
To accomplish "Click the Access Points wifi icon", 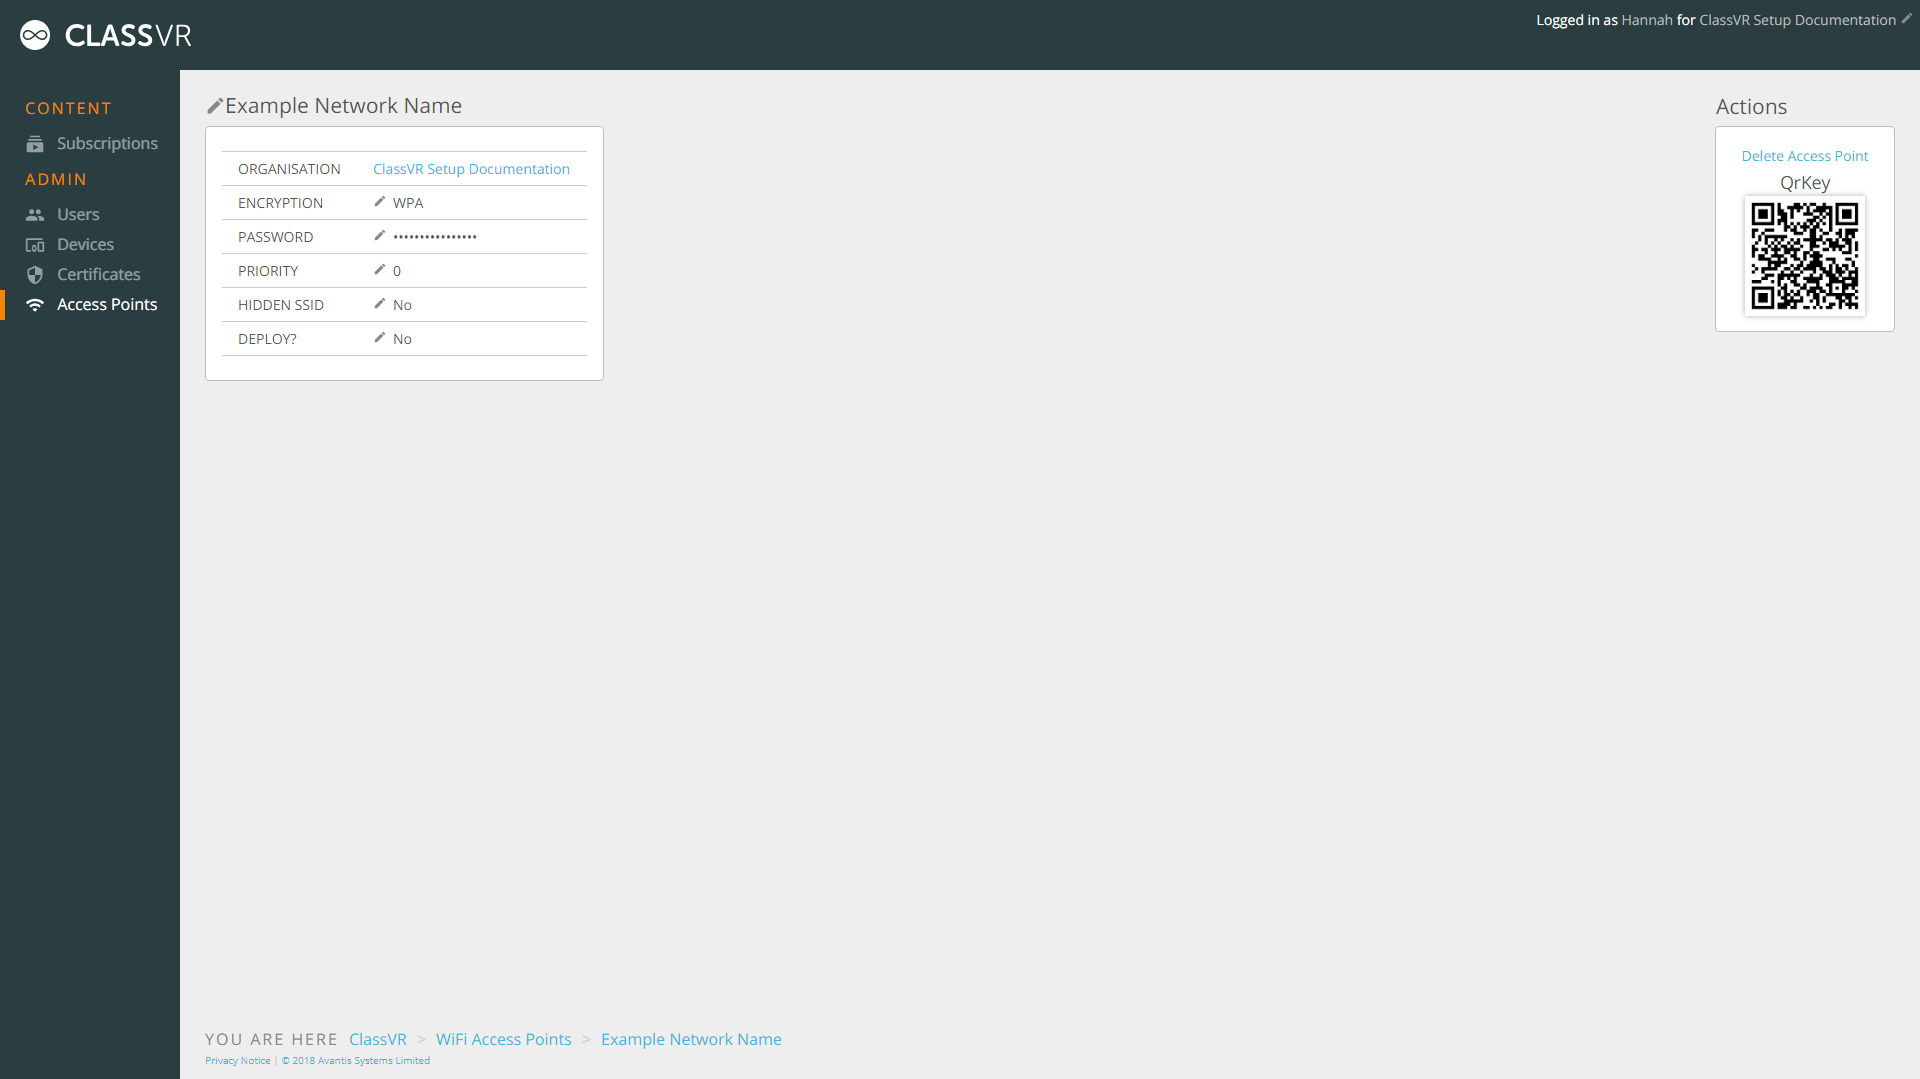I will (x=35, y=305).
